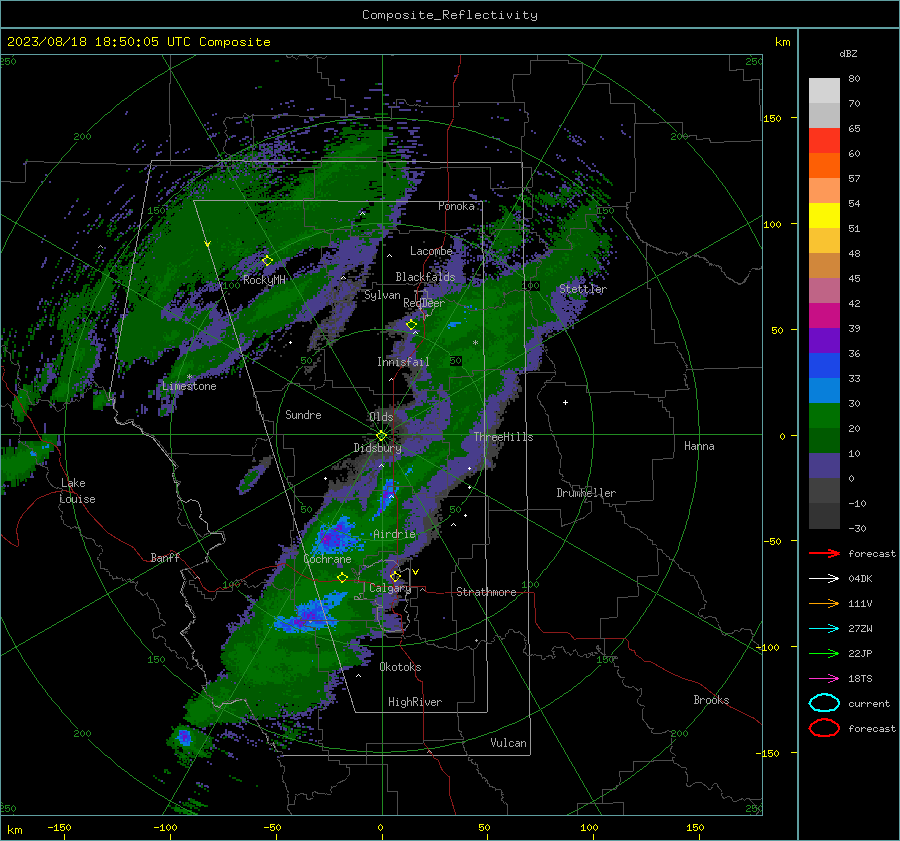Click the red forecast ellipse icon

[x=824, y=728]
